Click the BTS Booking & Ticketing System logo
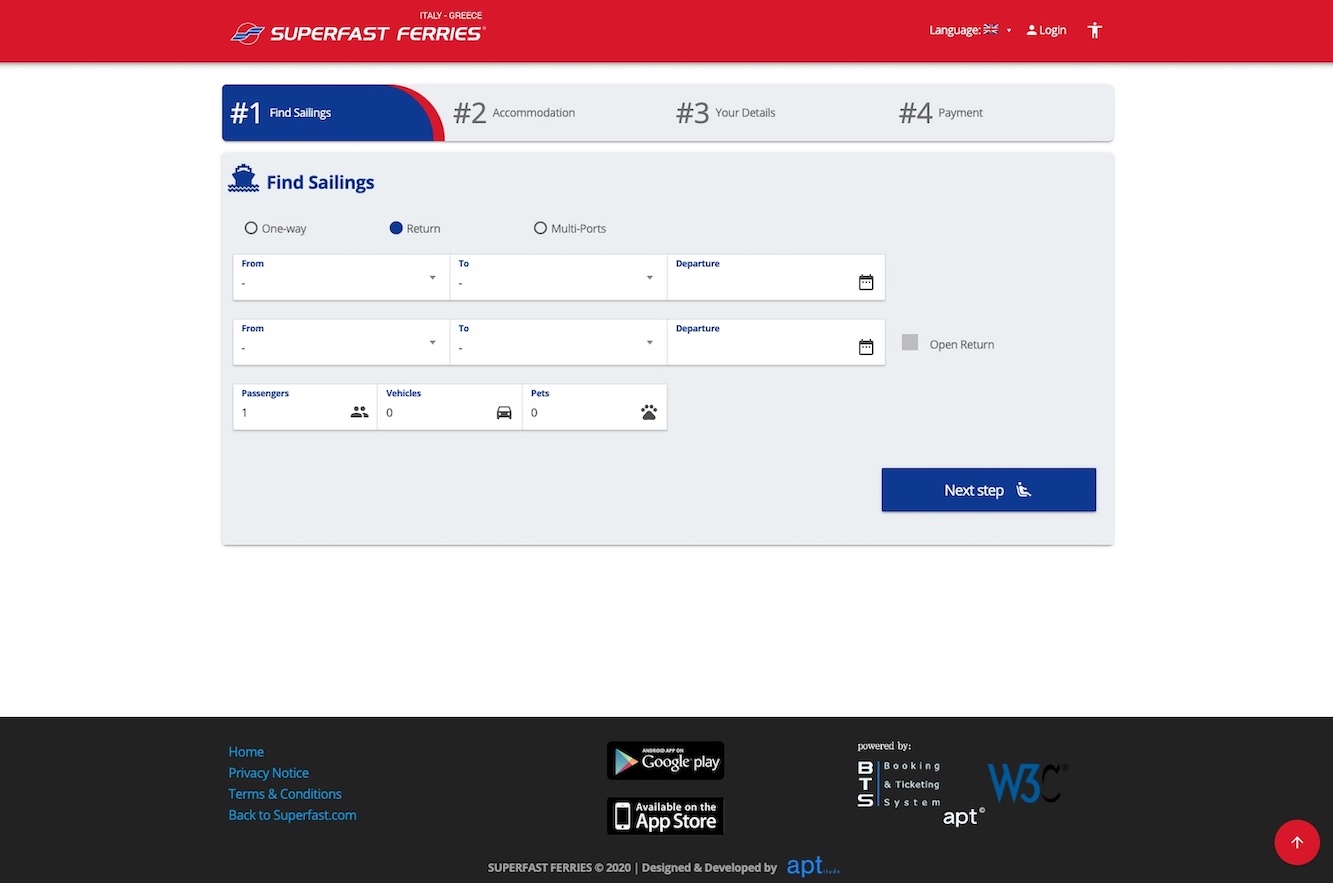This screenshot has height=883, width=1333. (x=898, y=784)
